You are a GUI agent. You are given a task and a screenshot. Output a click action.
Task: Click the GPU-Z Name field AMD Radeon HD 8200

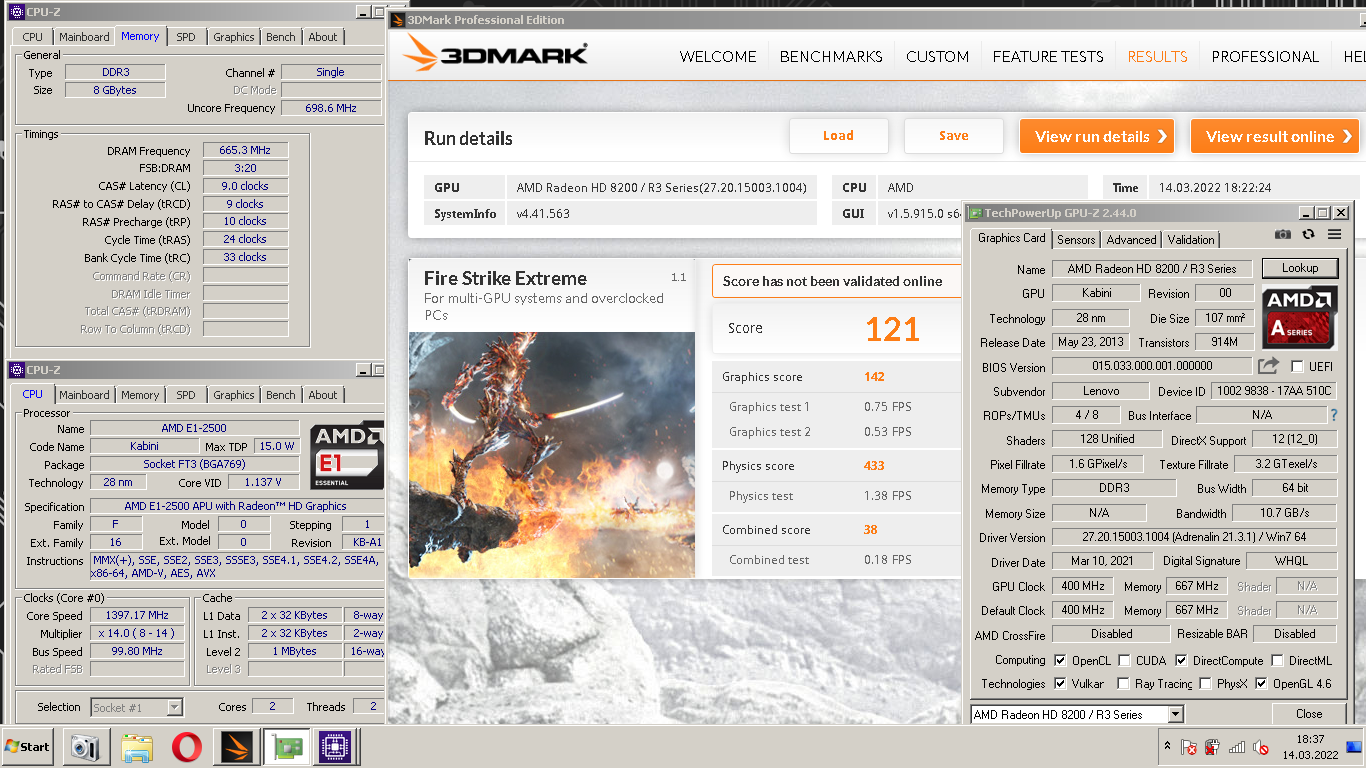(1151, 269)
